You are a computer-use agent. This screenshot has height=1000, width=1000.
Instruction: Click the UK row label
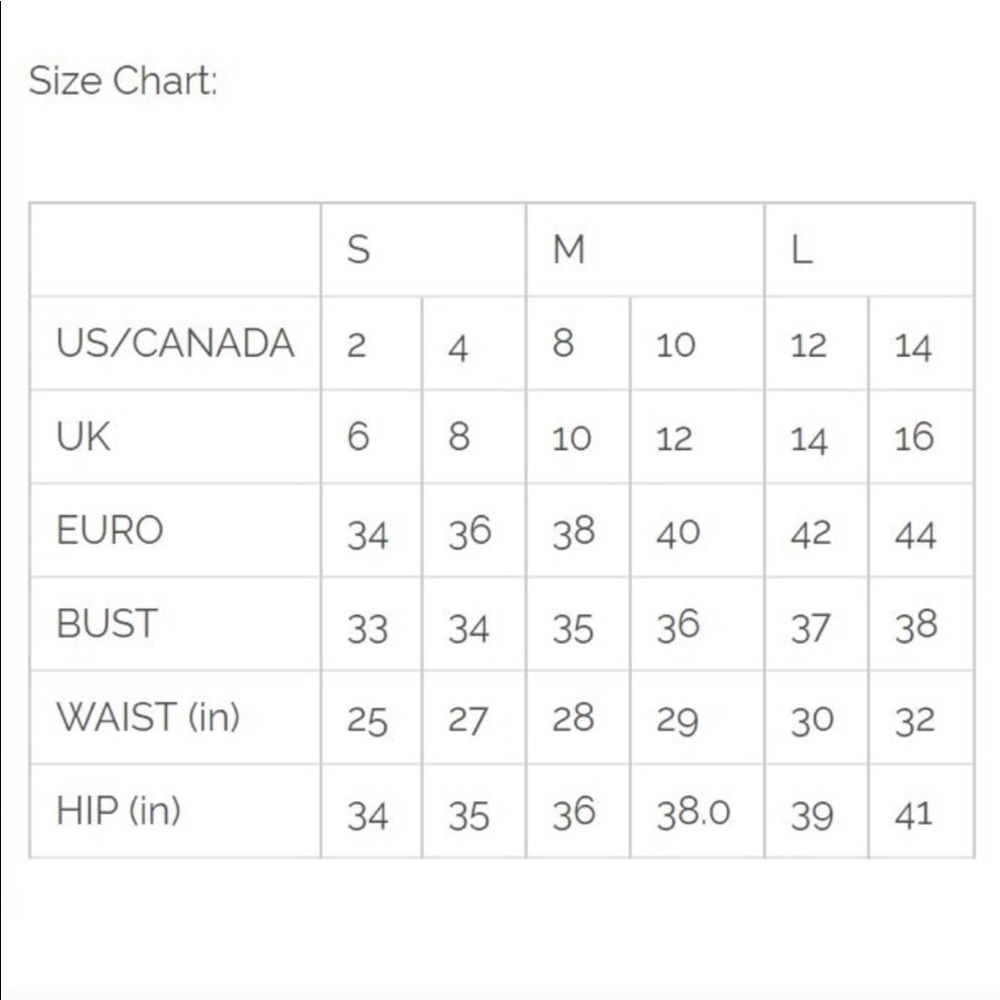(x=84, y=437)
